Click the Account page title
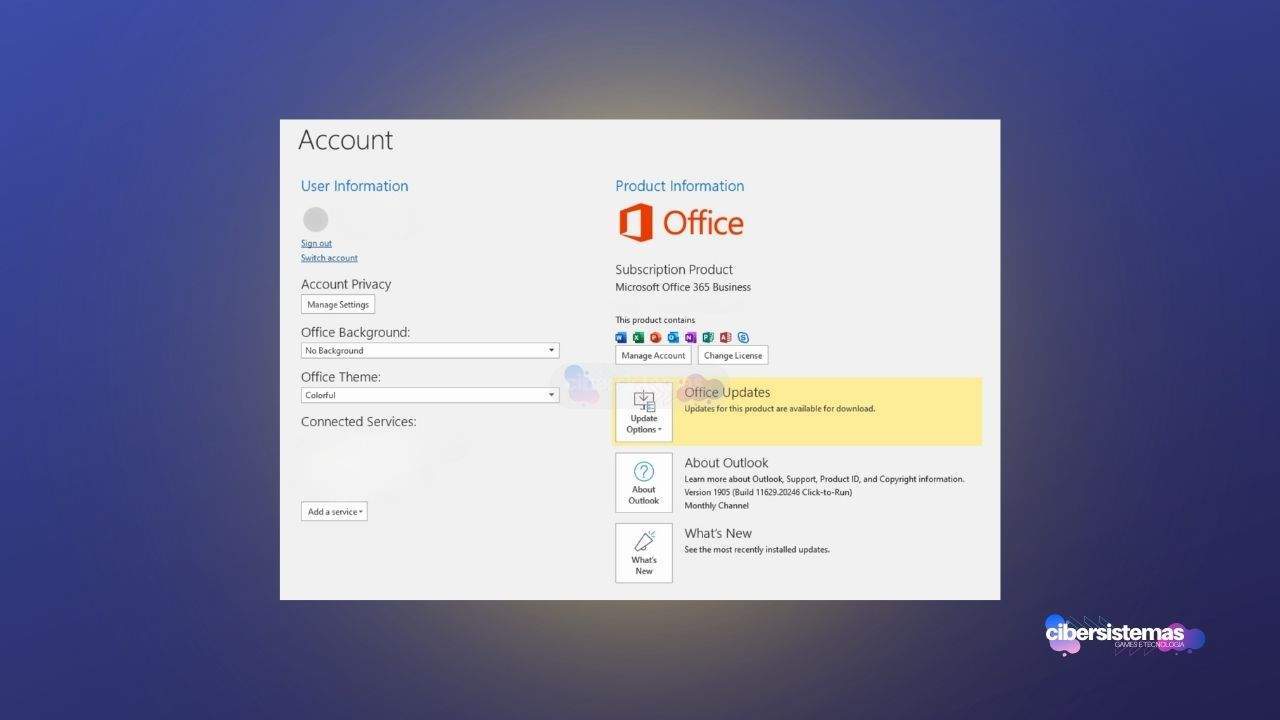Viewport: 1280px width, 720px height. 346,140
